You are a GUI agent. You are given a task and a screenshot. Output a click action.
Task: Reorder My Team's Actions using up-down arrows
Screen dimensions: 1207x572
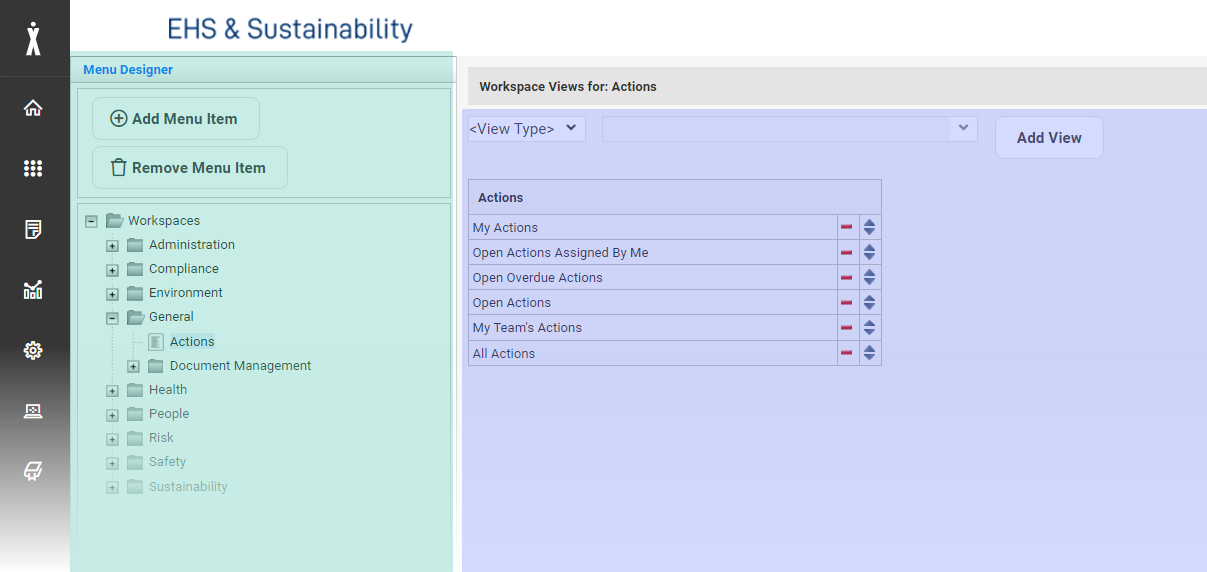(869, 328)
